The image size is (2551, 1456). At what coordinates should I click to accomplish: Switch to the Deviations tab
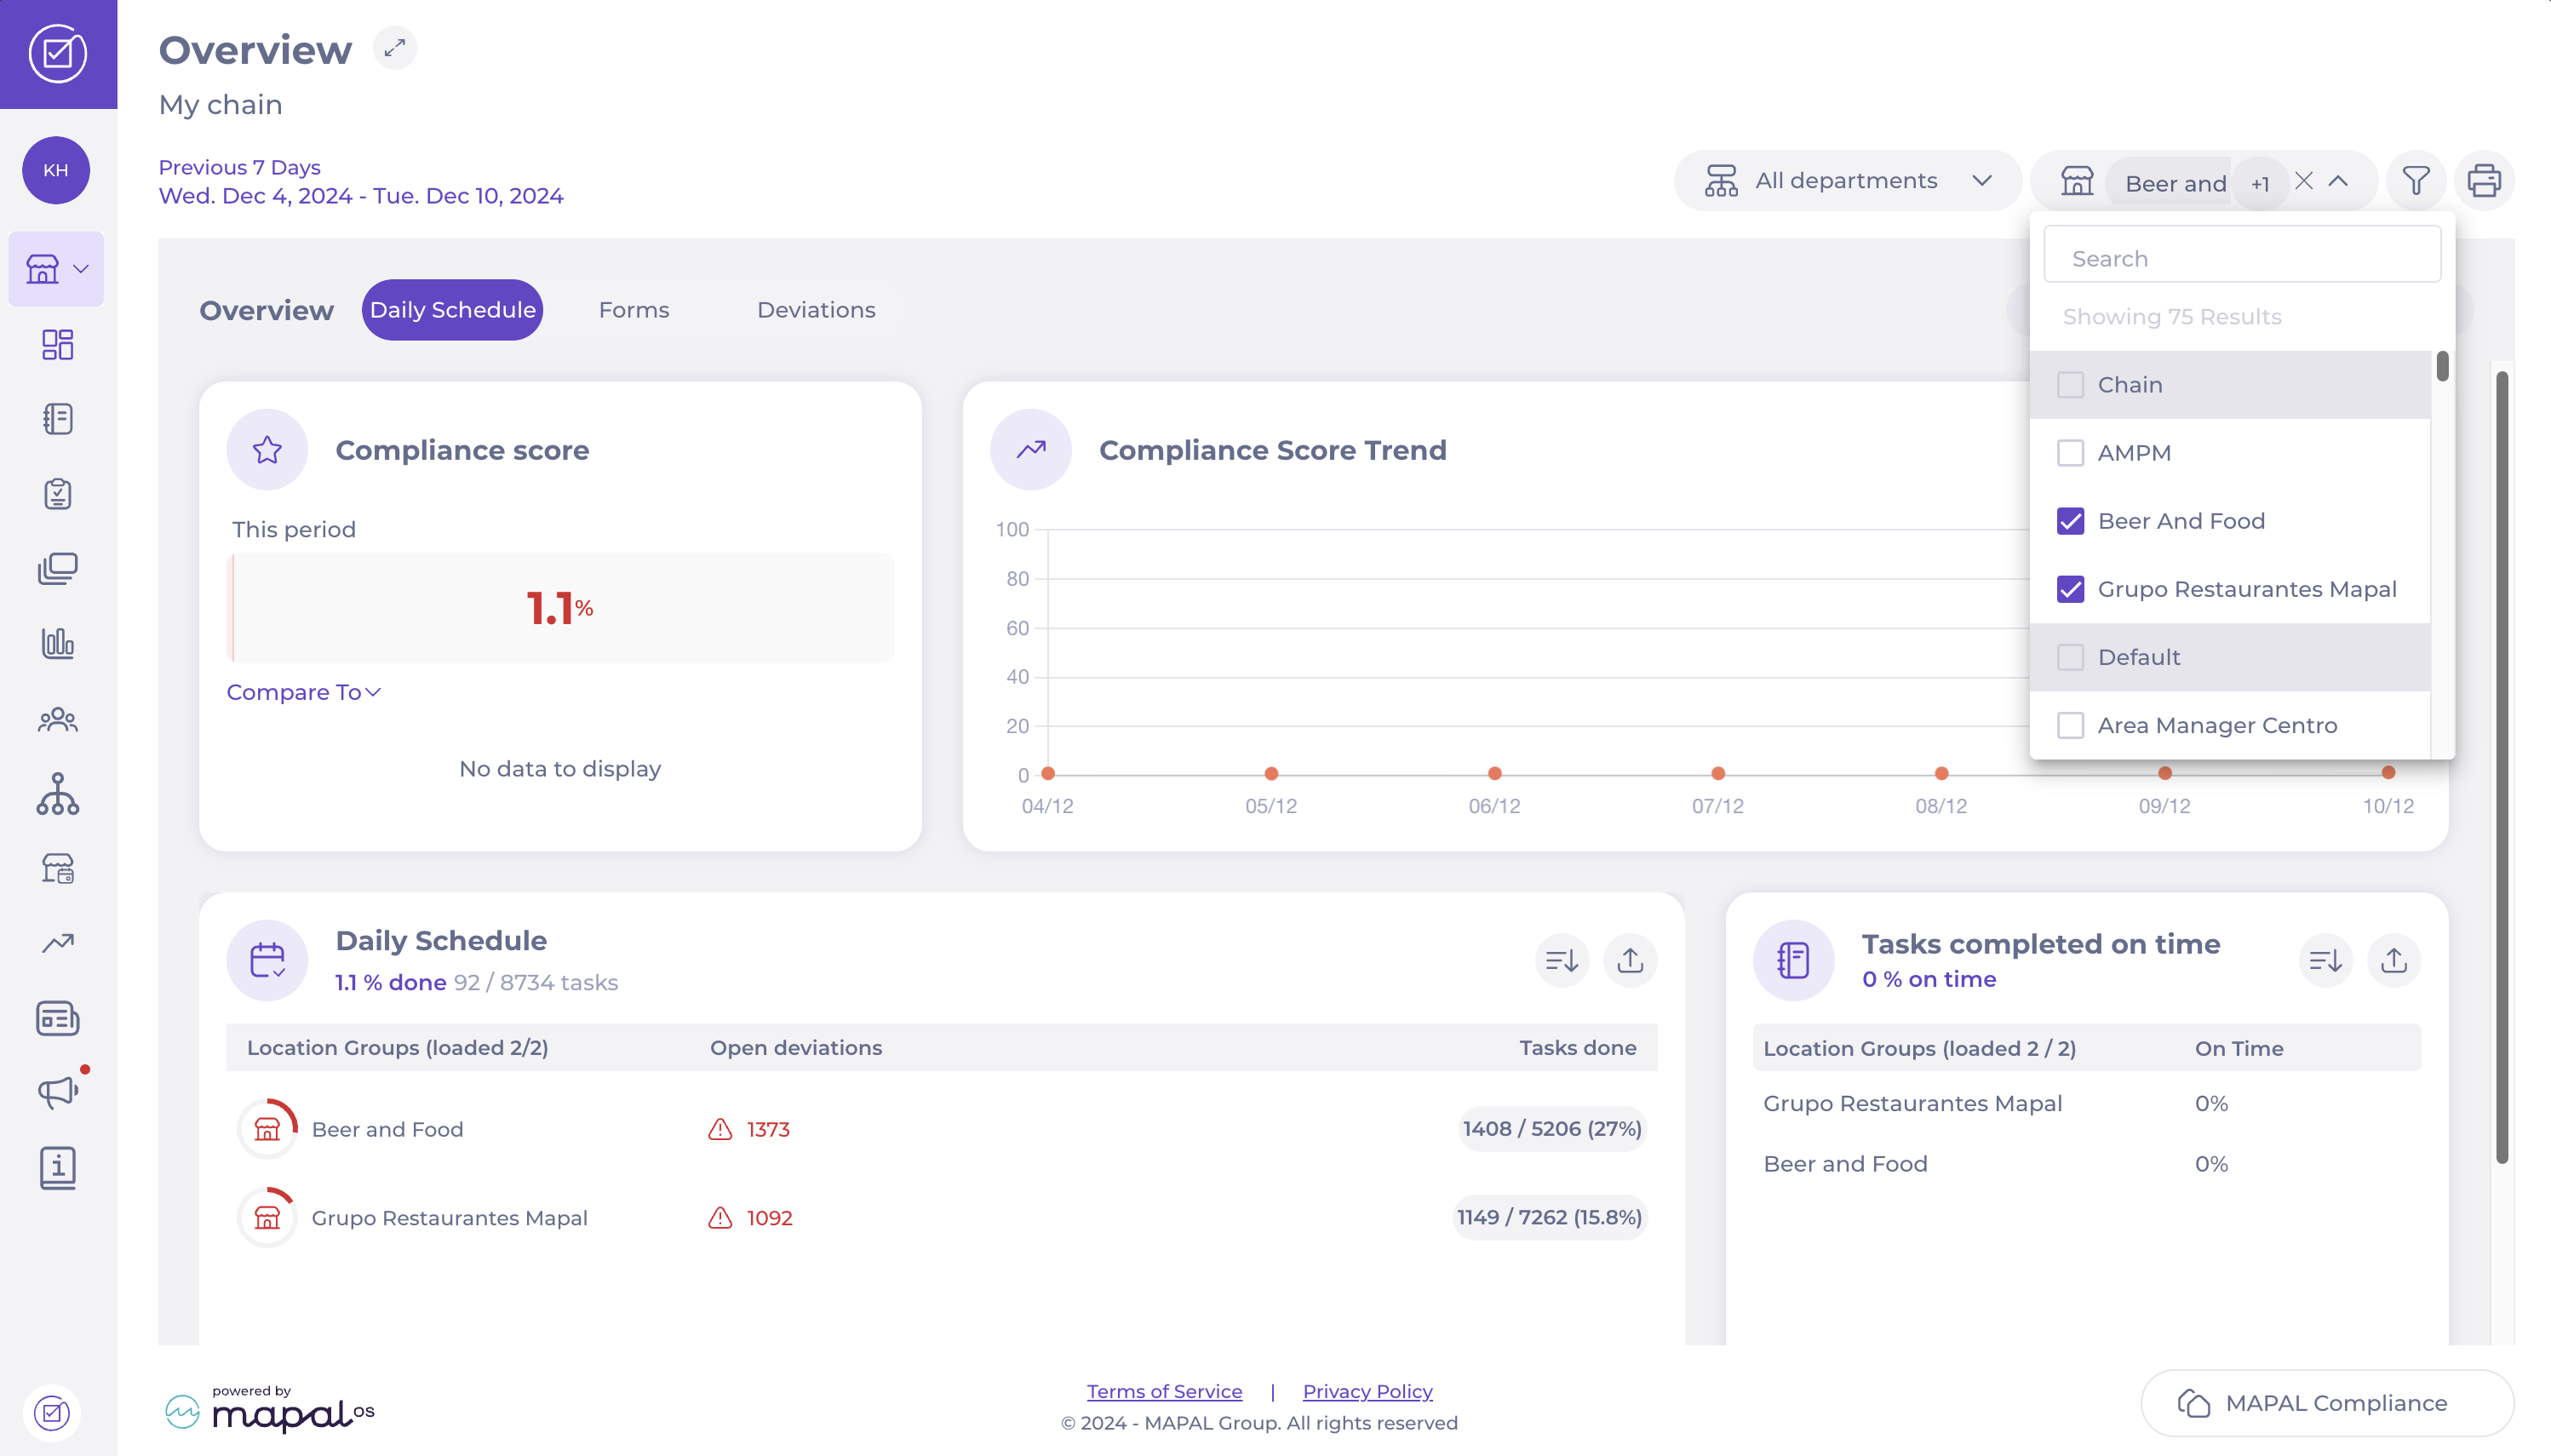tap(816, 310)
